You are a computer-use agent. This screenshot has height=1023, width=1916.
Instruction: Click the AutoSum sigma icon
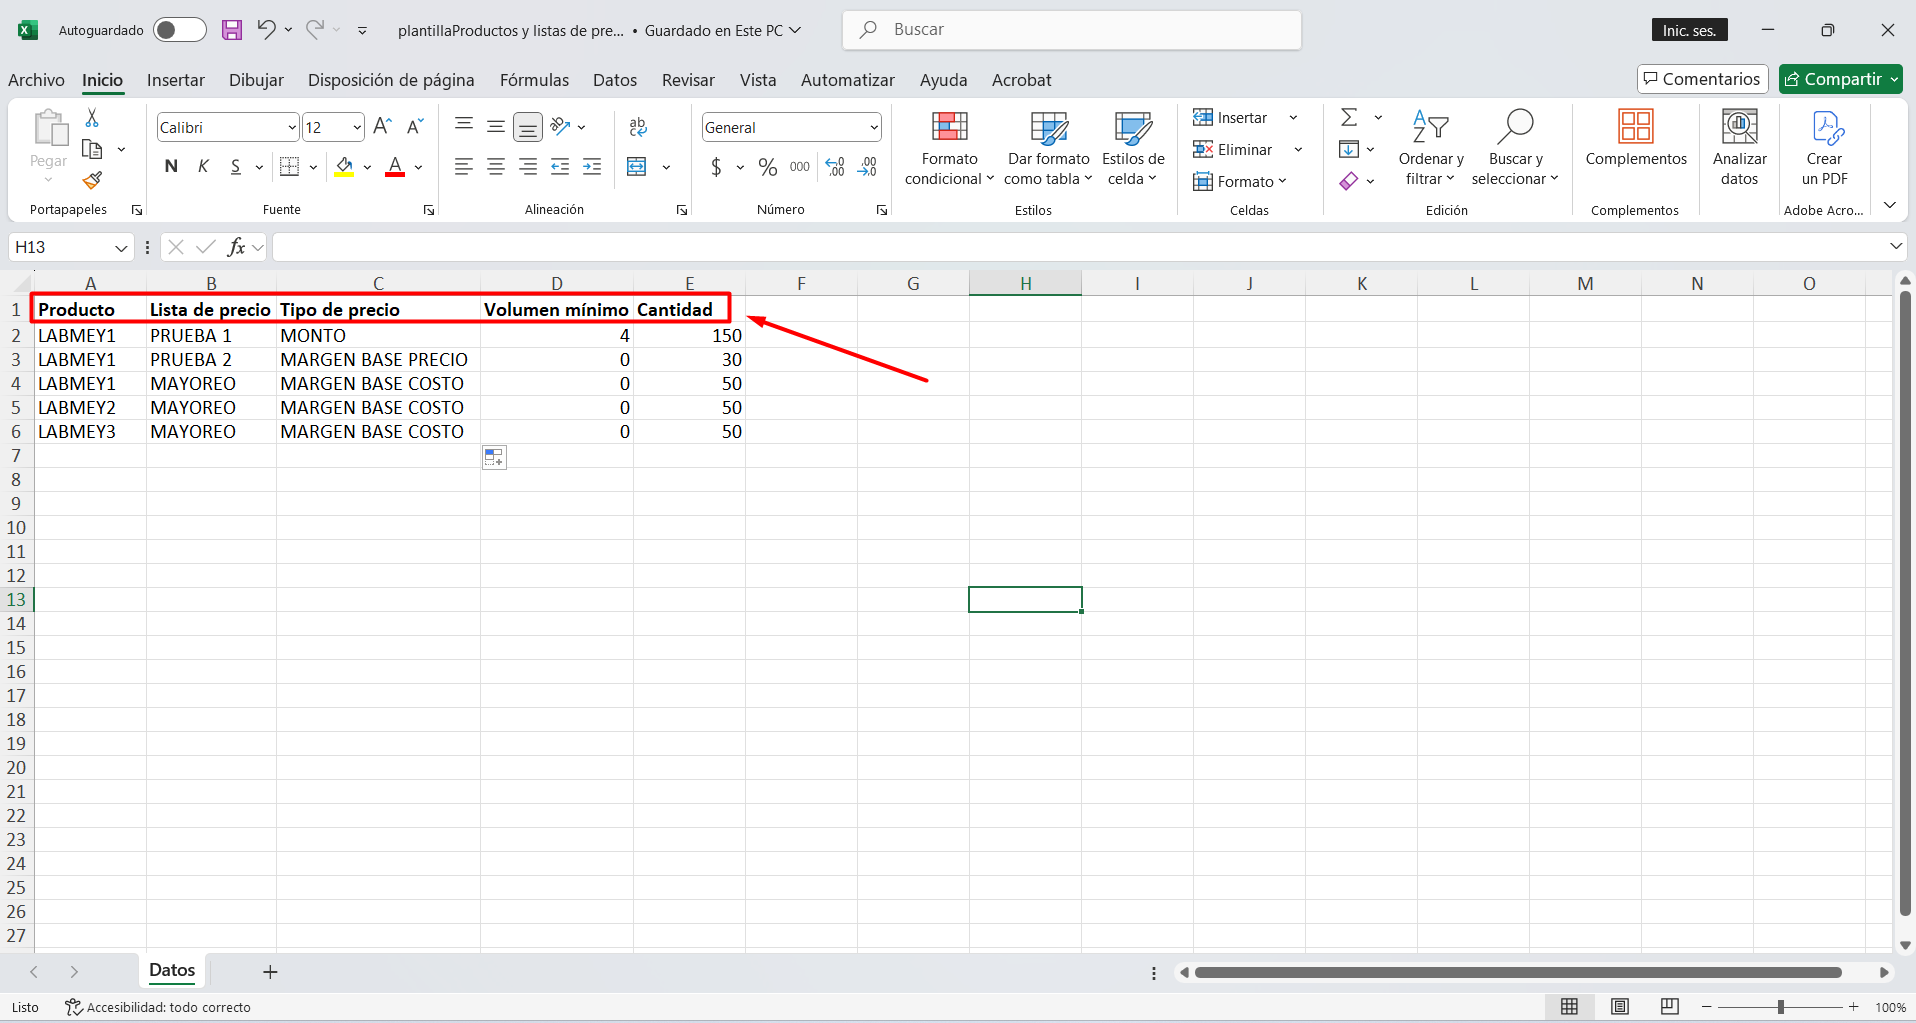(x=1349, y=118)
